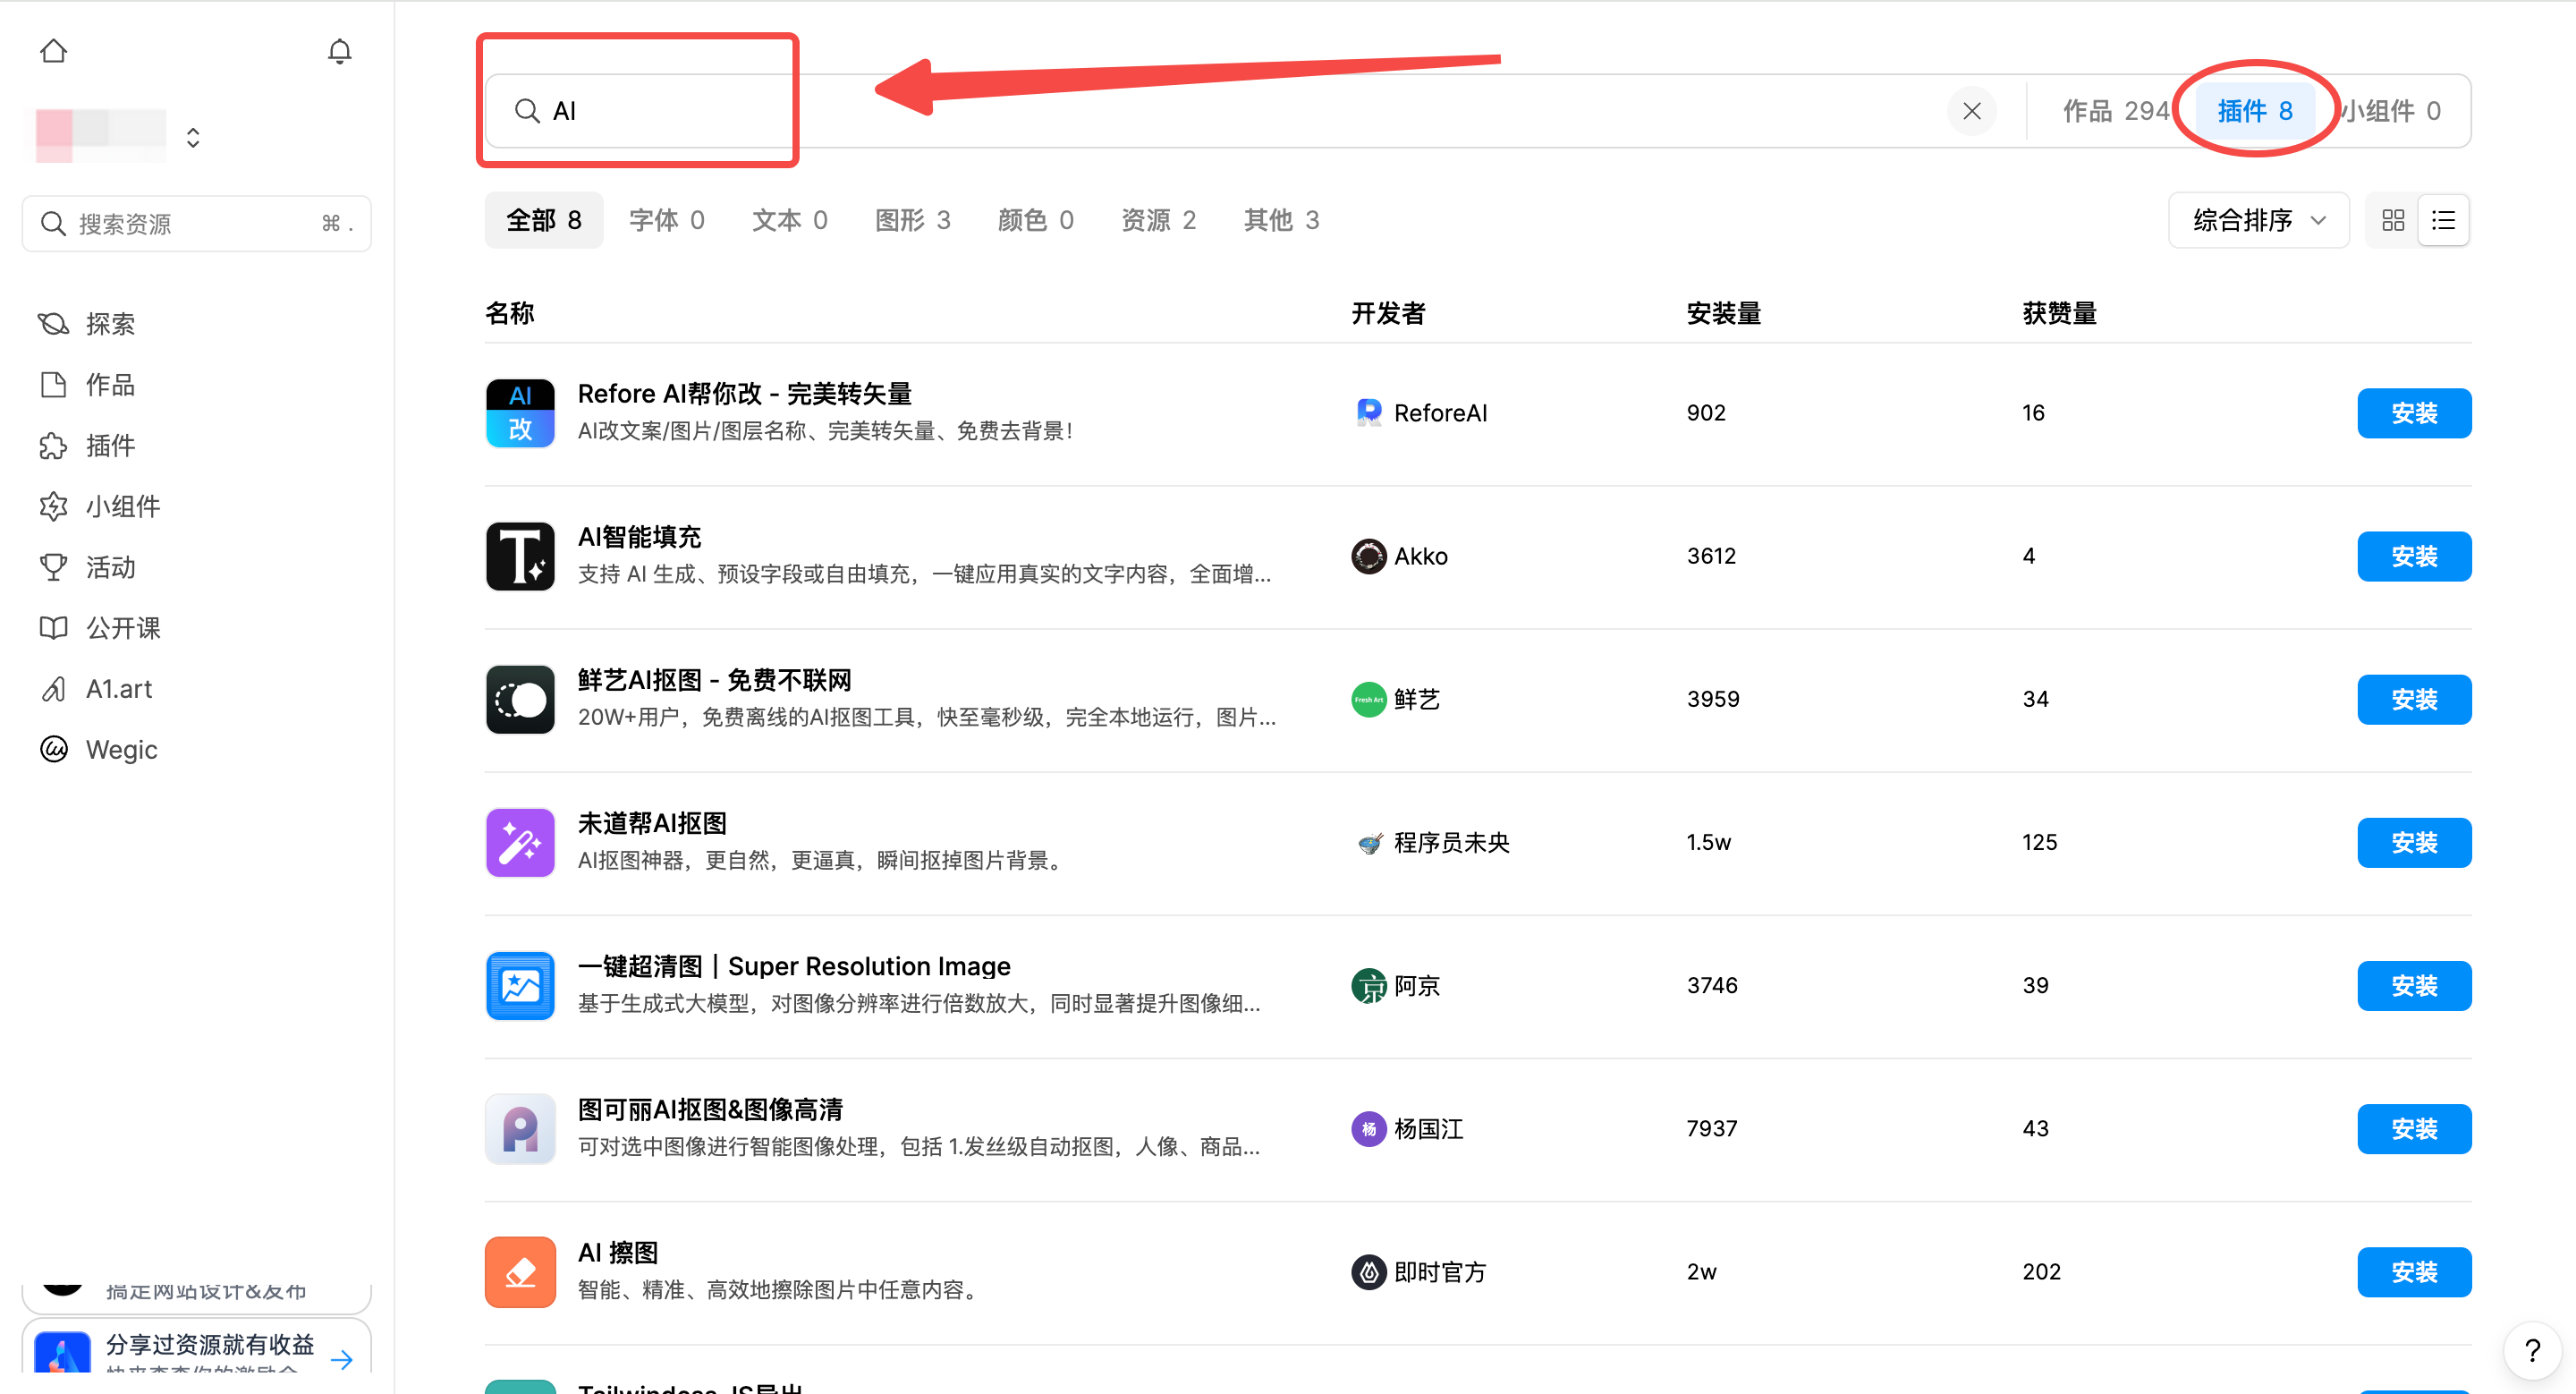Open the 作品 section in the sidebar
2576x1394 pixels.
click(x=108, y=384)
